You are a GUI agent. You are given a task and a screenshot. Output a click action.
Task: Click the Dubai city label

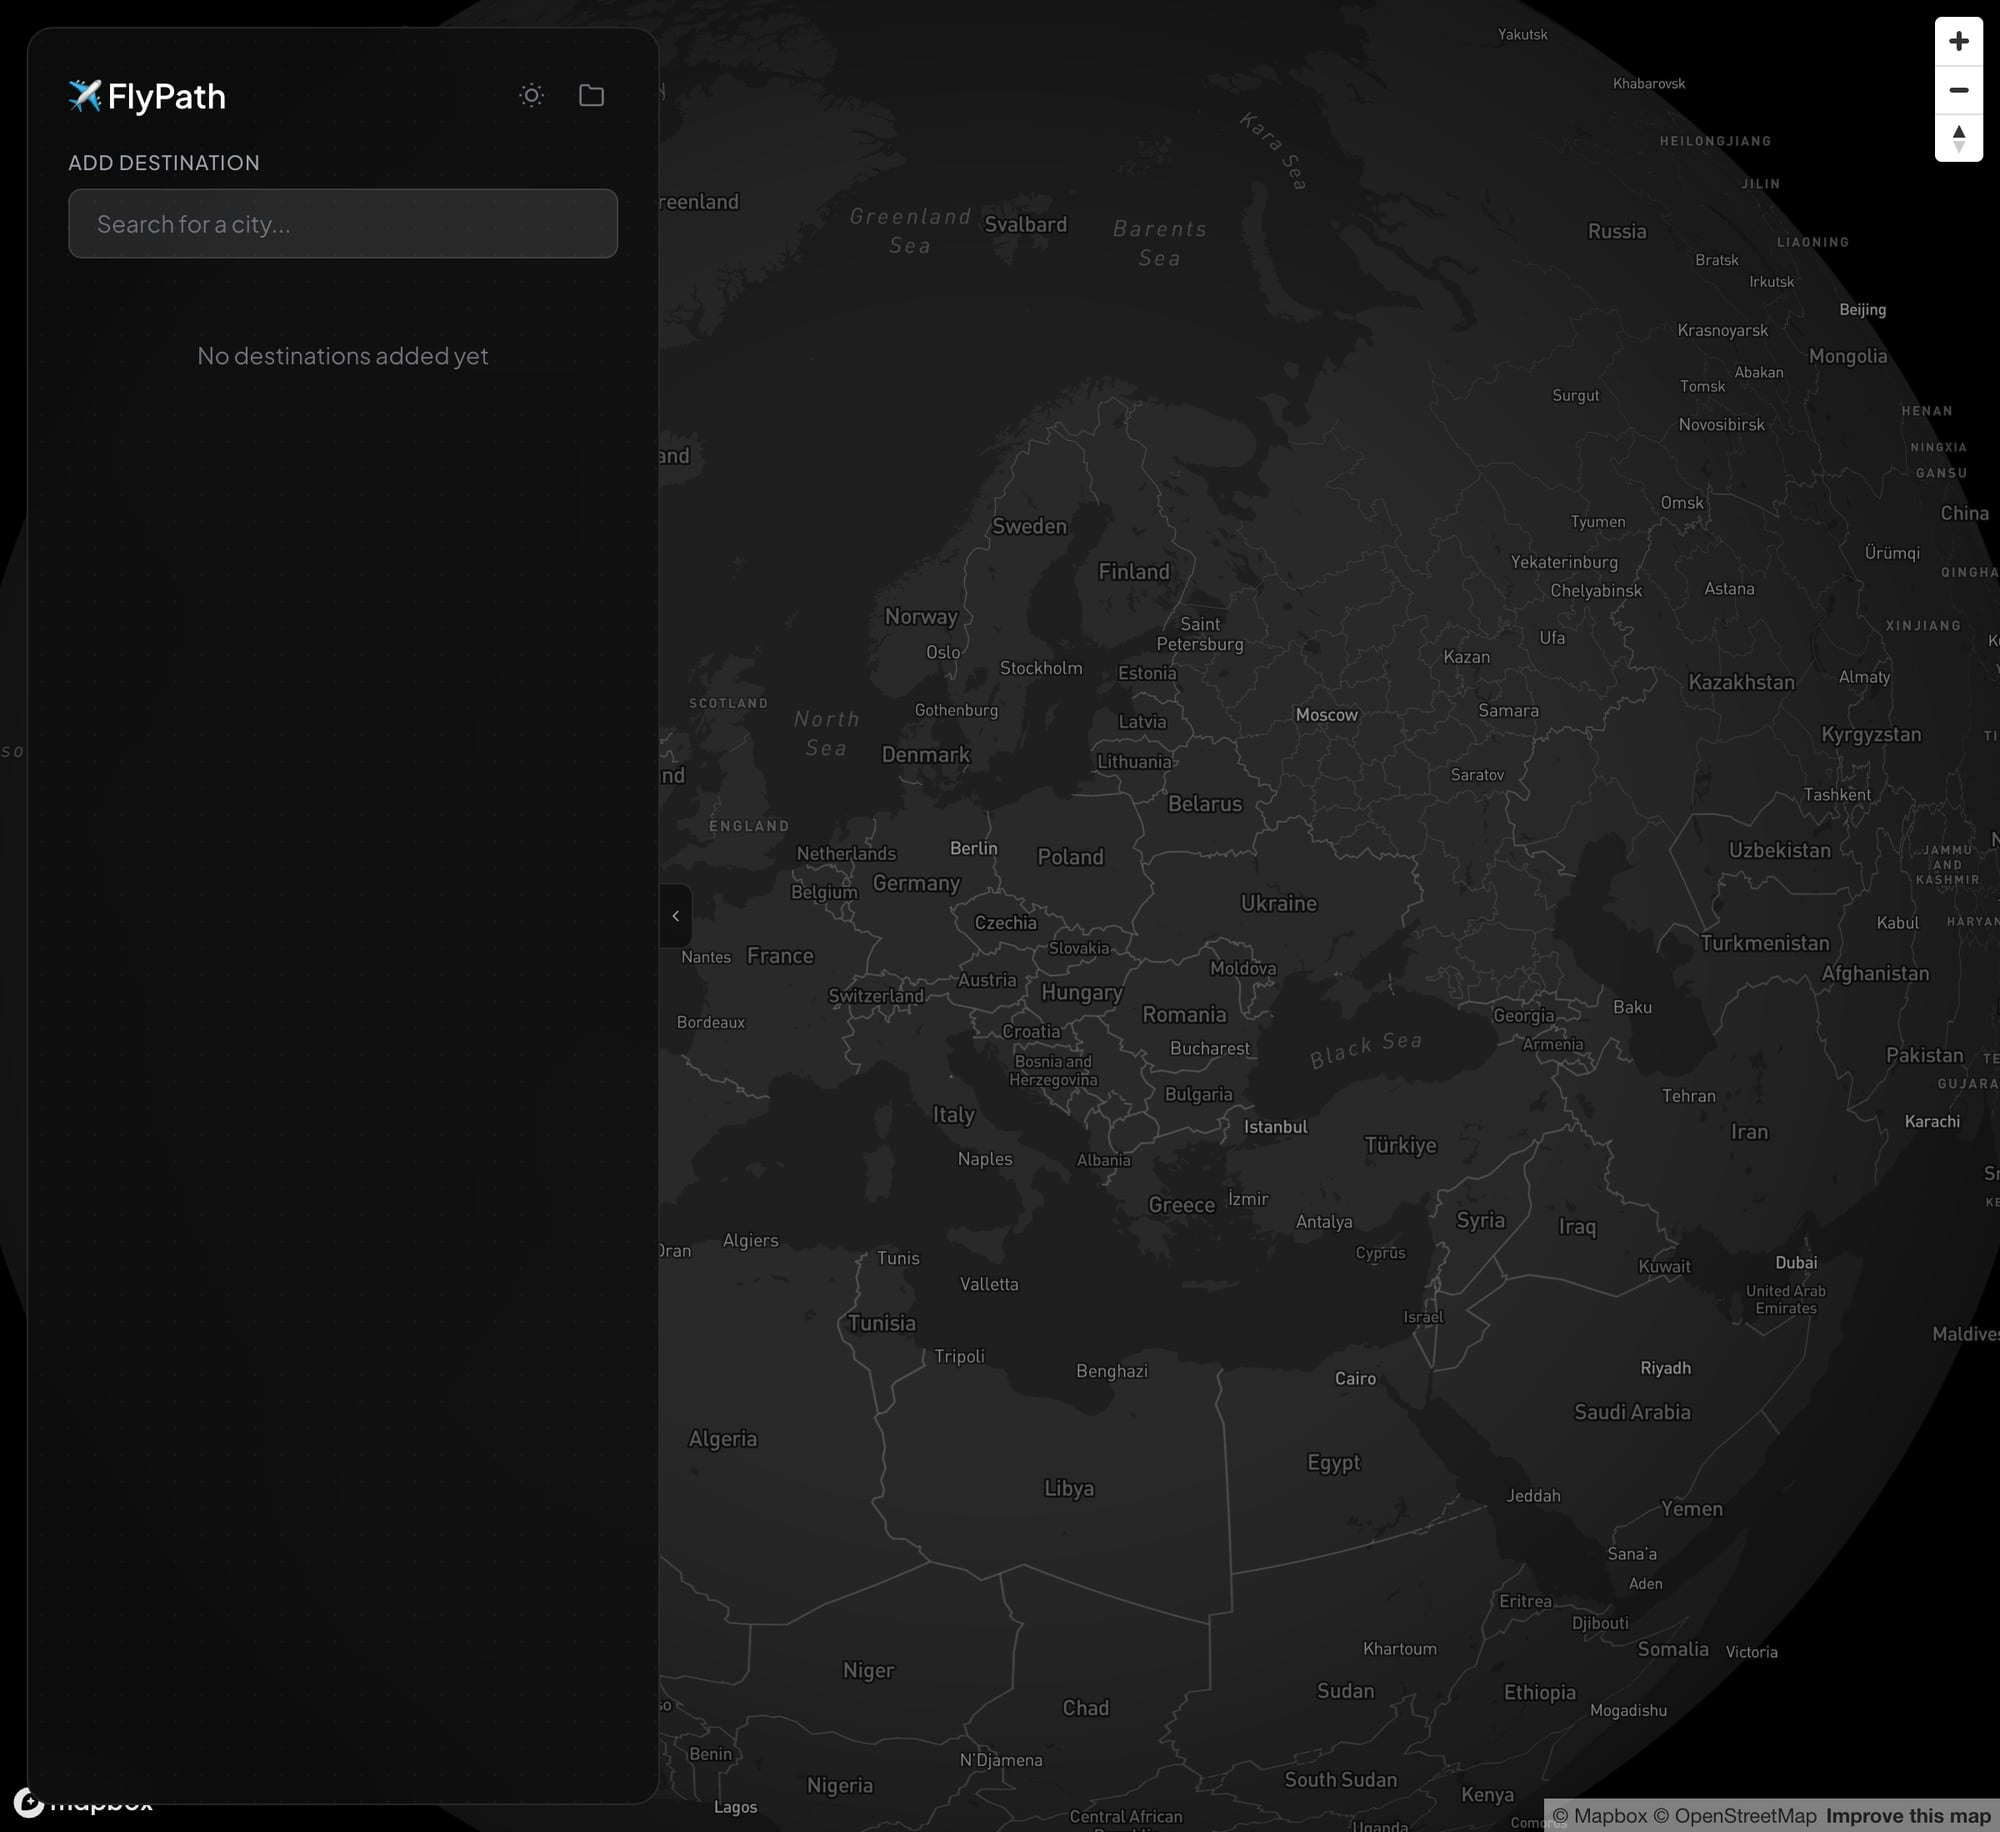(x=1796, y=1263)
